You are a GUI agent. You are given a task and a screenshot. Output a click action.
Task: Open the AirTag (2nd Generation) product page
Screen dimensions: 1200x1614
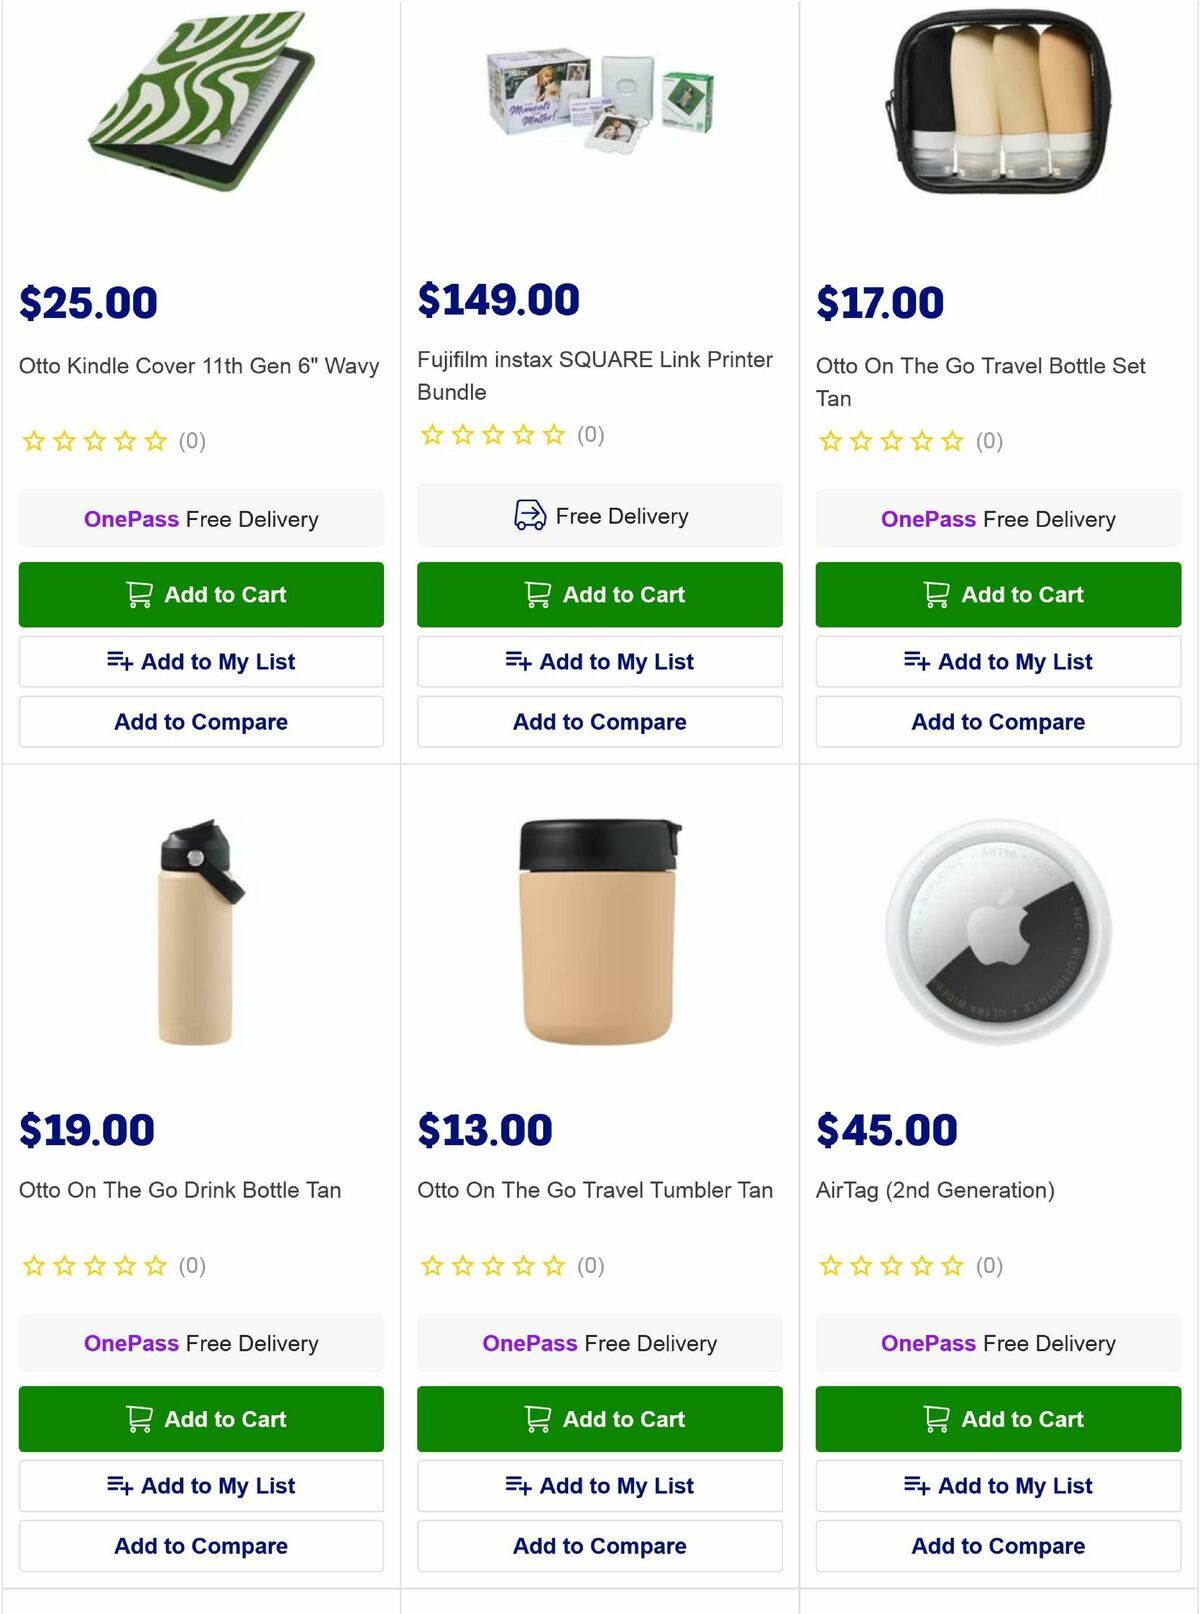934,1191
